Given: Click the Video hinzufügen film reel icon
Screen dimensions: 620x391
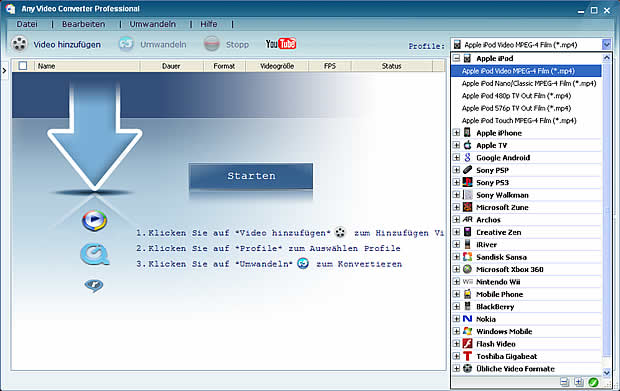Looking at the screenshot, I should pos(19,44).
